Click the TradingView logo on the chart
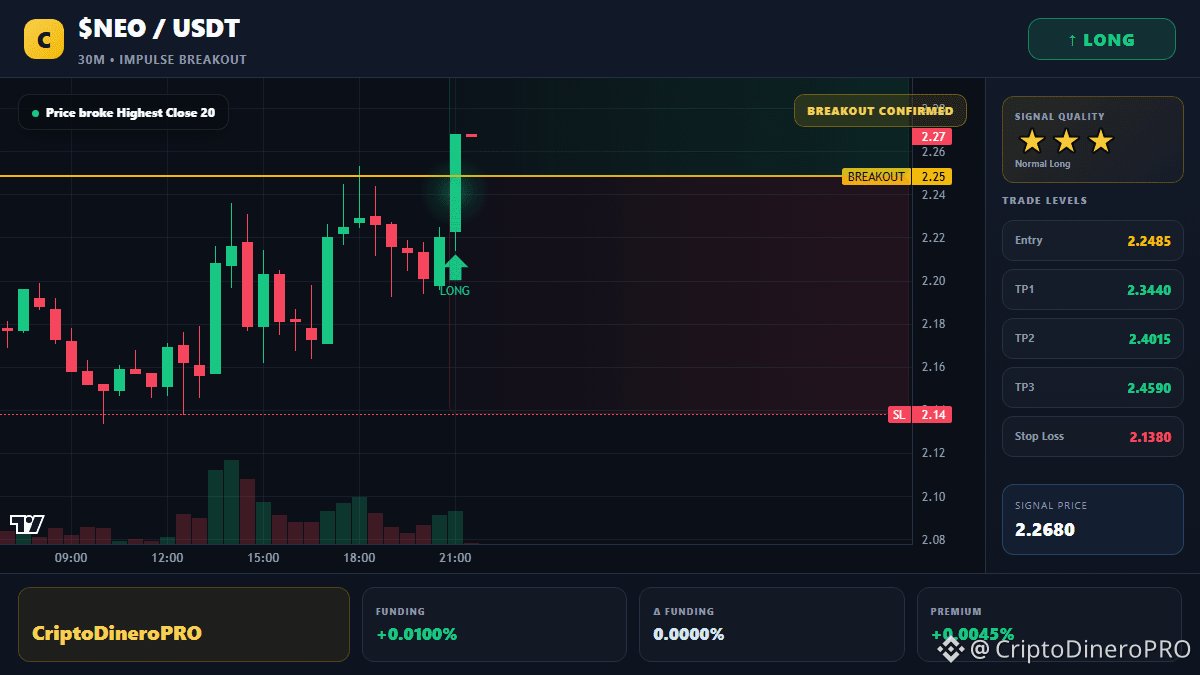Viewport: 1200px width, 675px height. [x=27, y=523]
